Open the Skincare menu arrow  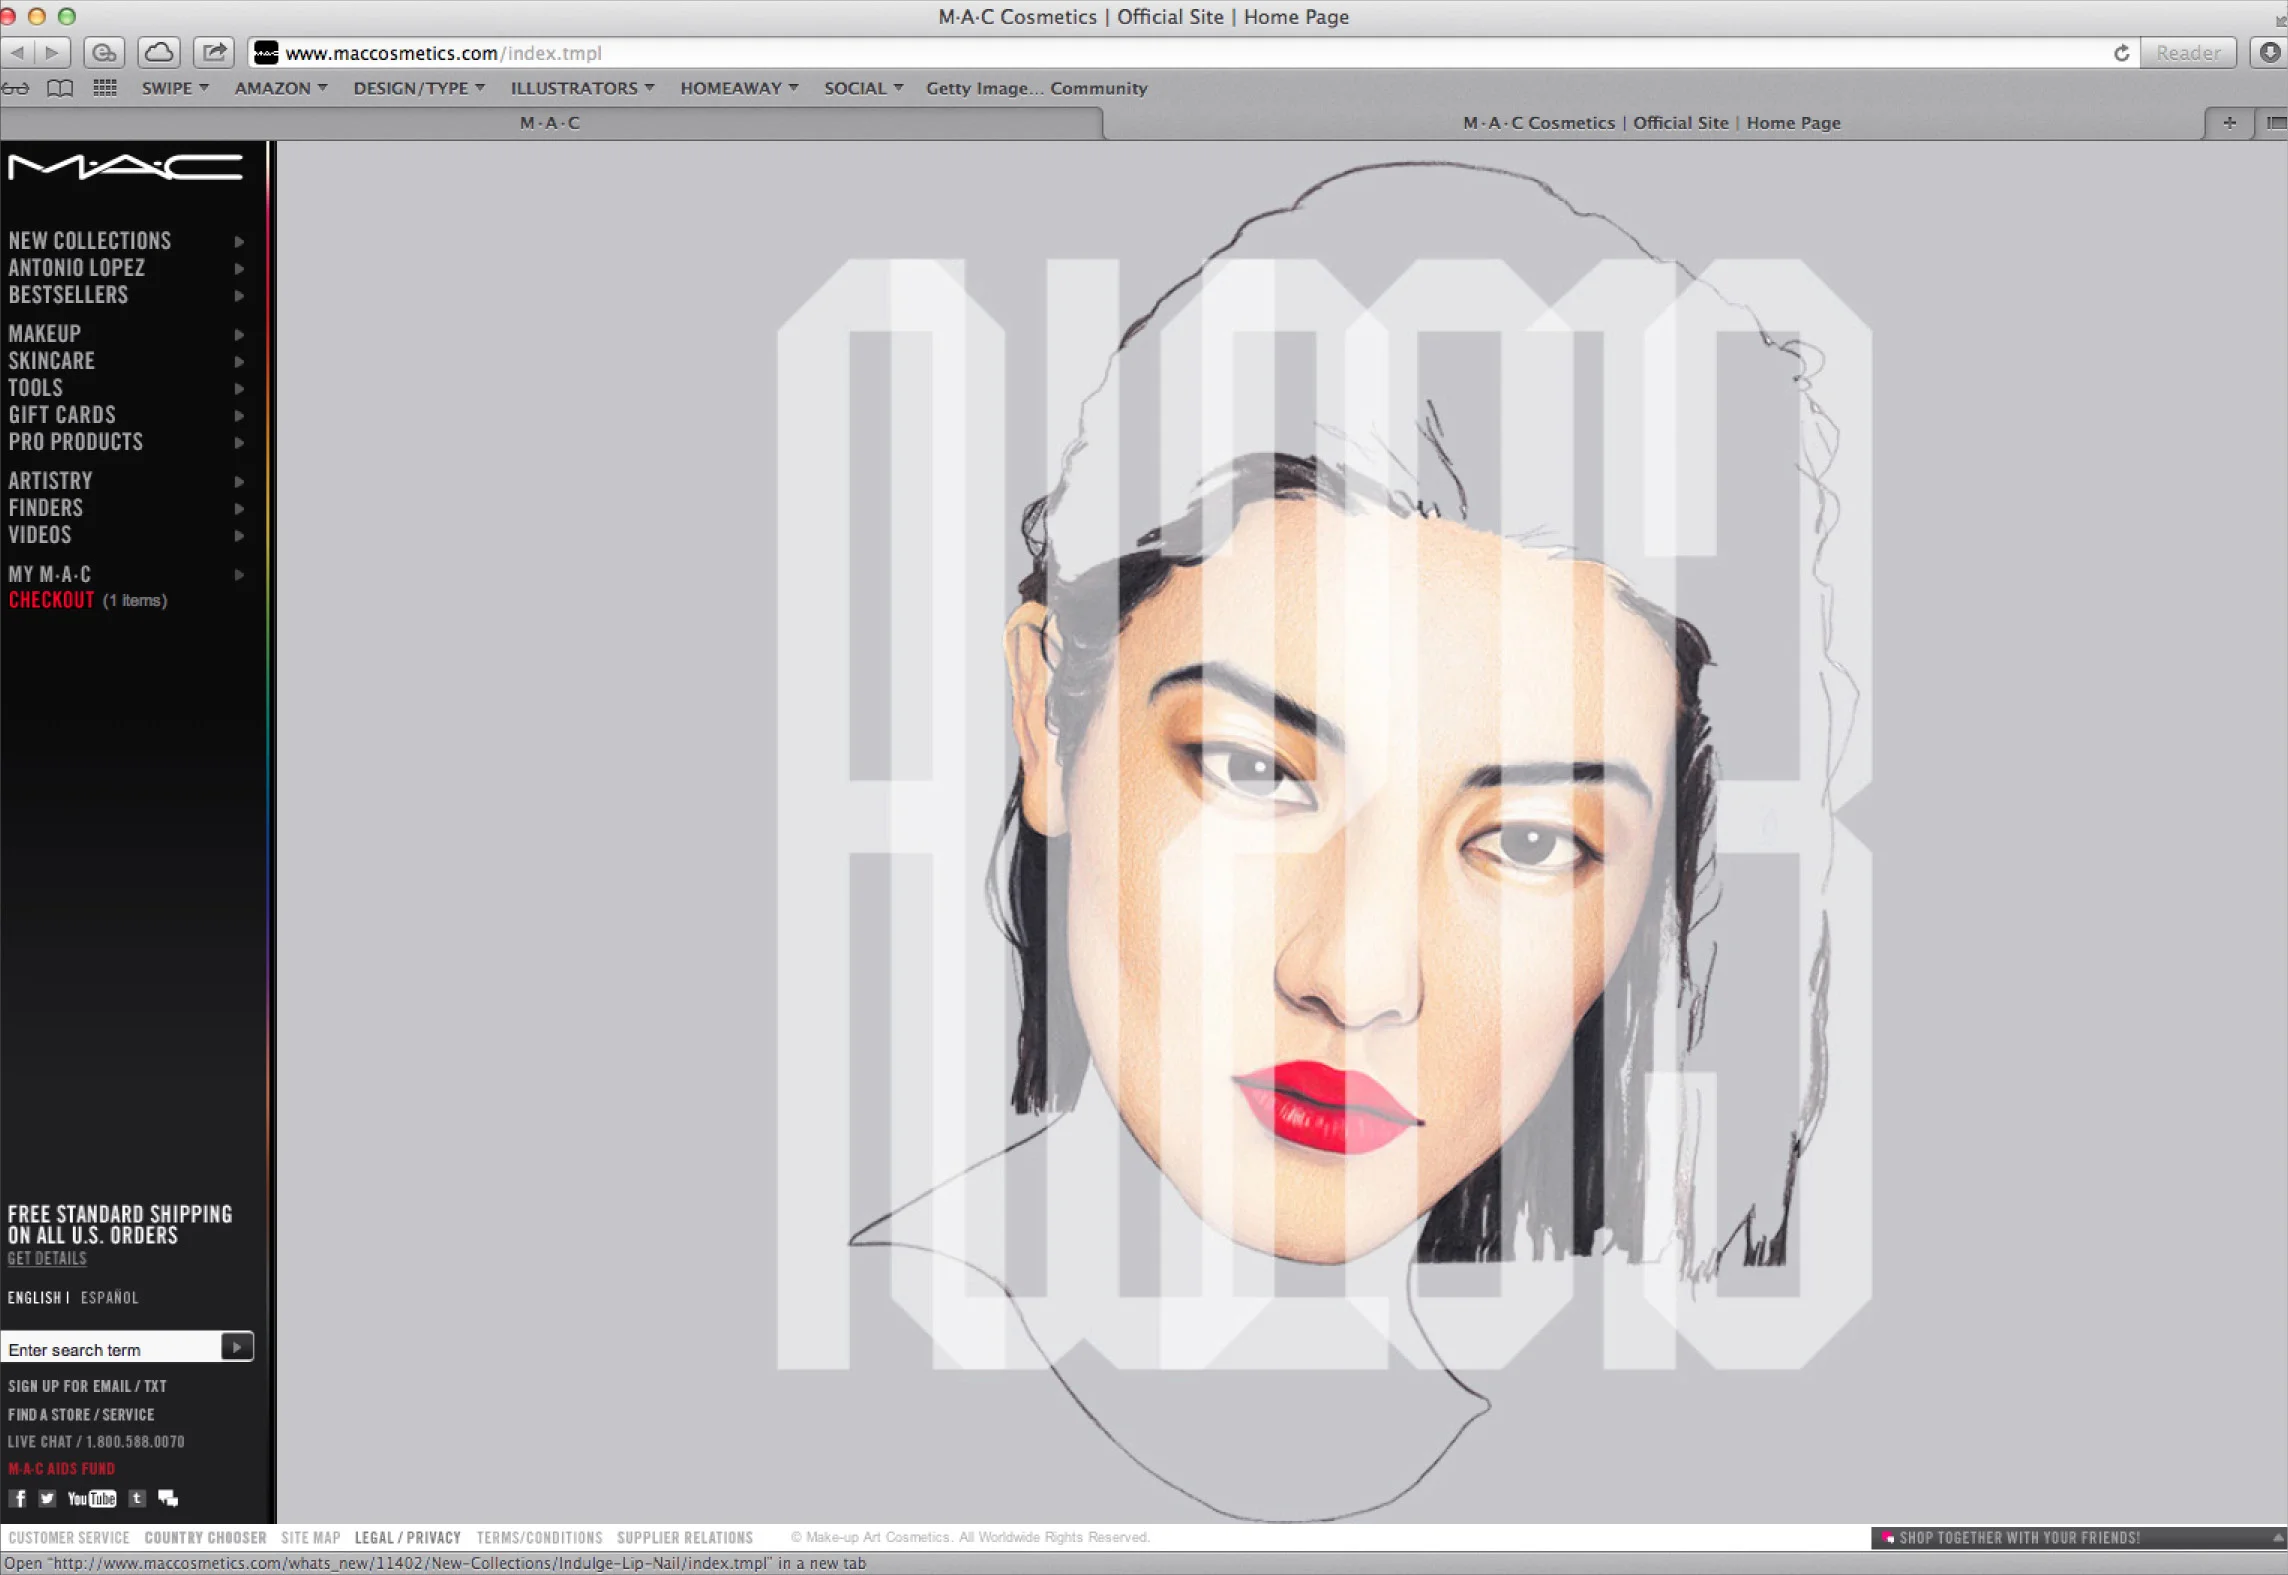click(239, 361)
